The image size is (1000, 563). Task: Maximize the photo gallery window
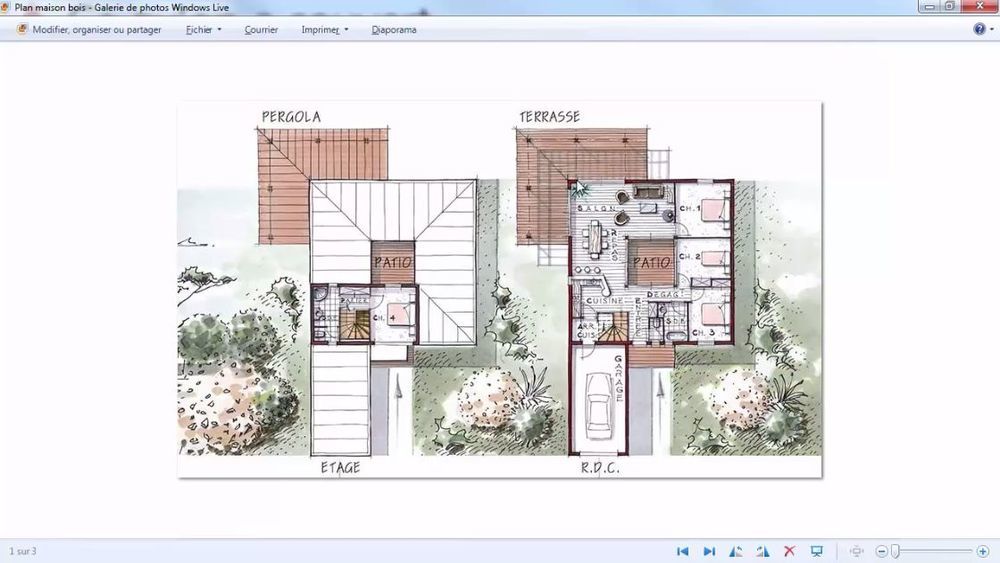pos(950,6)
